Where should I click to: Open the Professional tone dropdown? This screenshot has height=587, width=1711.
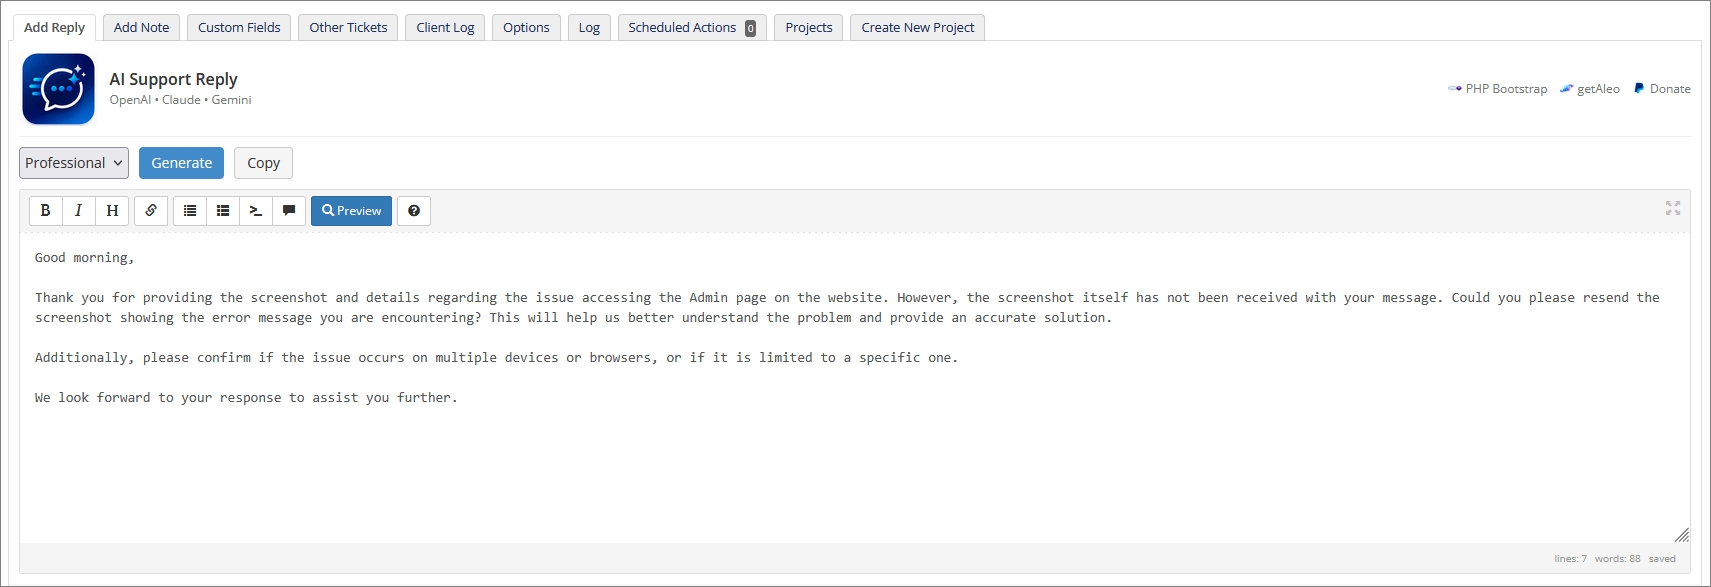pos(74,163)
